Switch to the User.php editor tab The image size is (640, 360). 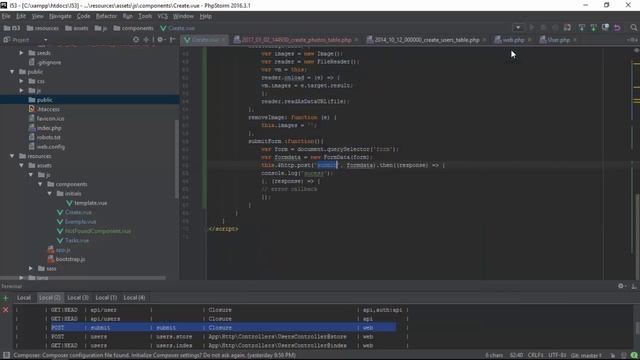coord(558,40)
